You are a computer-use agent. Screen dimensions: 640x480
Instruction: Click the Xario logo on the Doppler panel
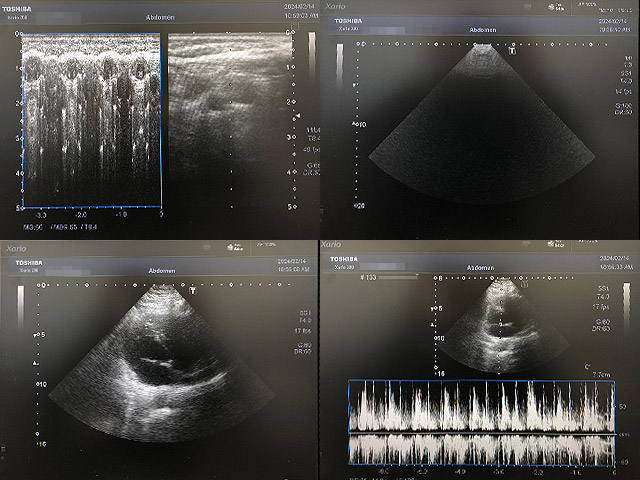(x=331, y=244)
